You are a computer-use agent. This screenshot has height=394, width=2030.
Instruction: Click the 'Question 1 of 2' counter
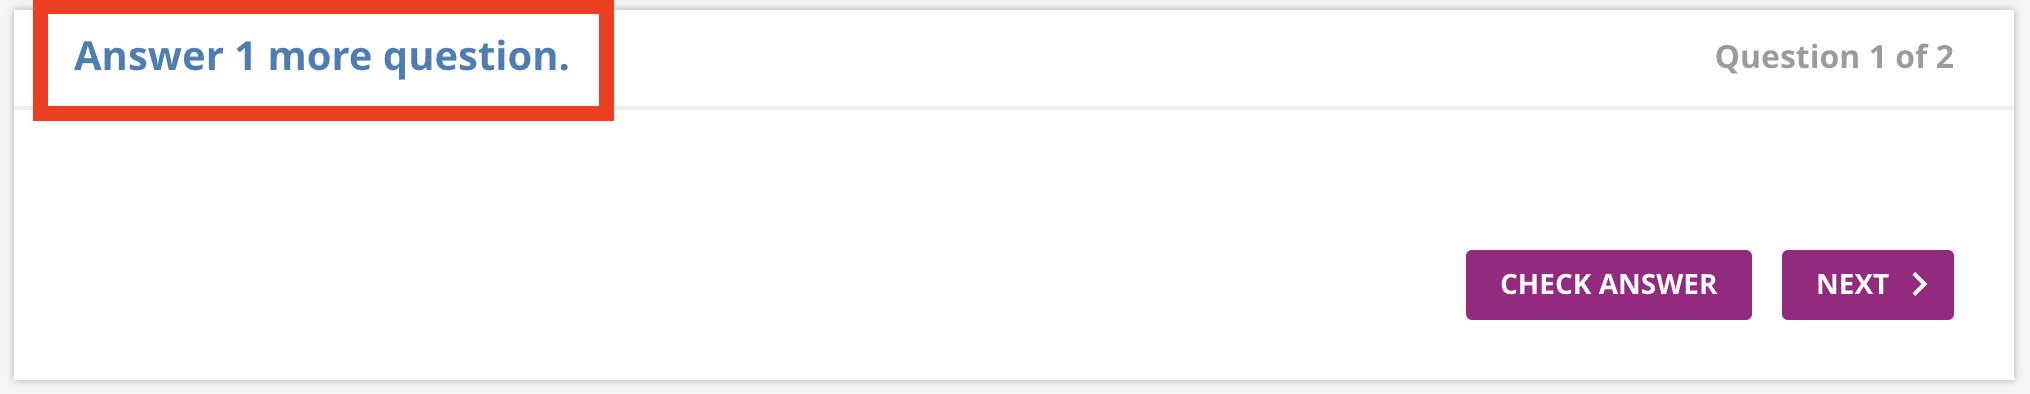(x=1834, y=57)
